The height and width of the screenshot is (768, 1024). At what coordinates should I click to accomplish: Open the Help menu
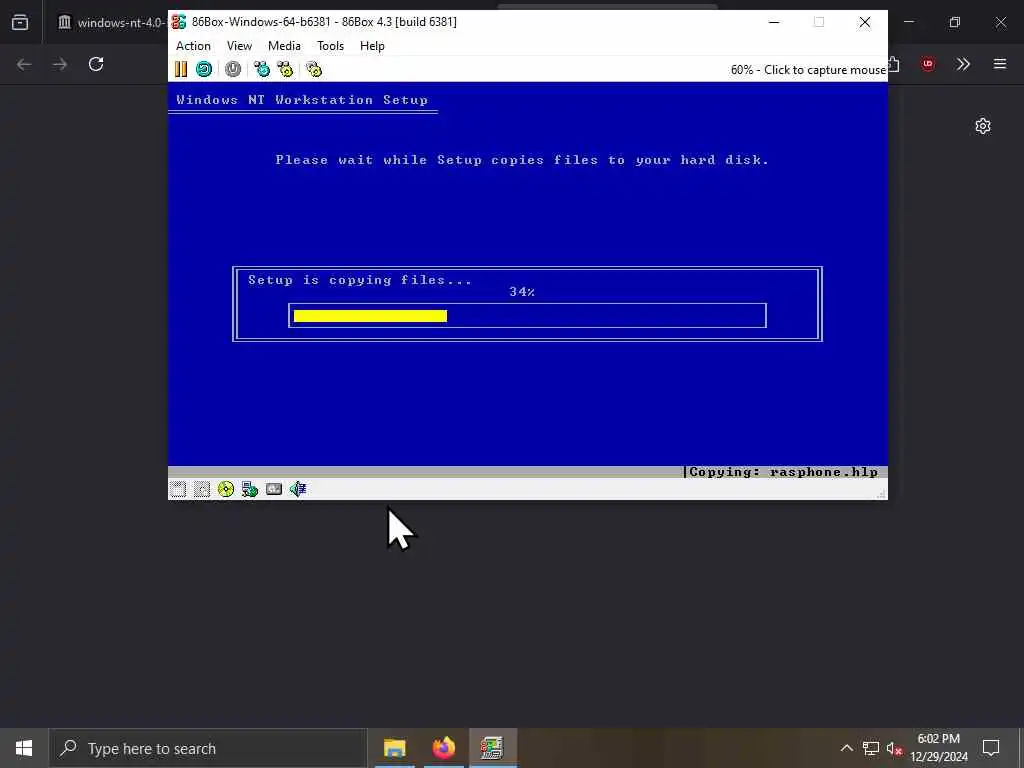(x=372, y=46)
